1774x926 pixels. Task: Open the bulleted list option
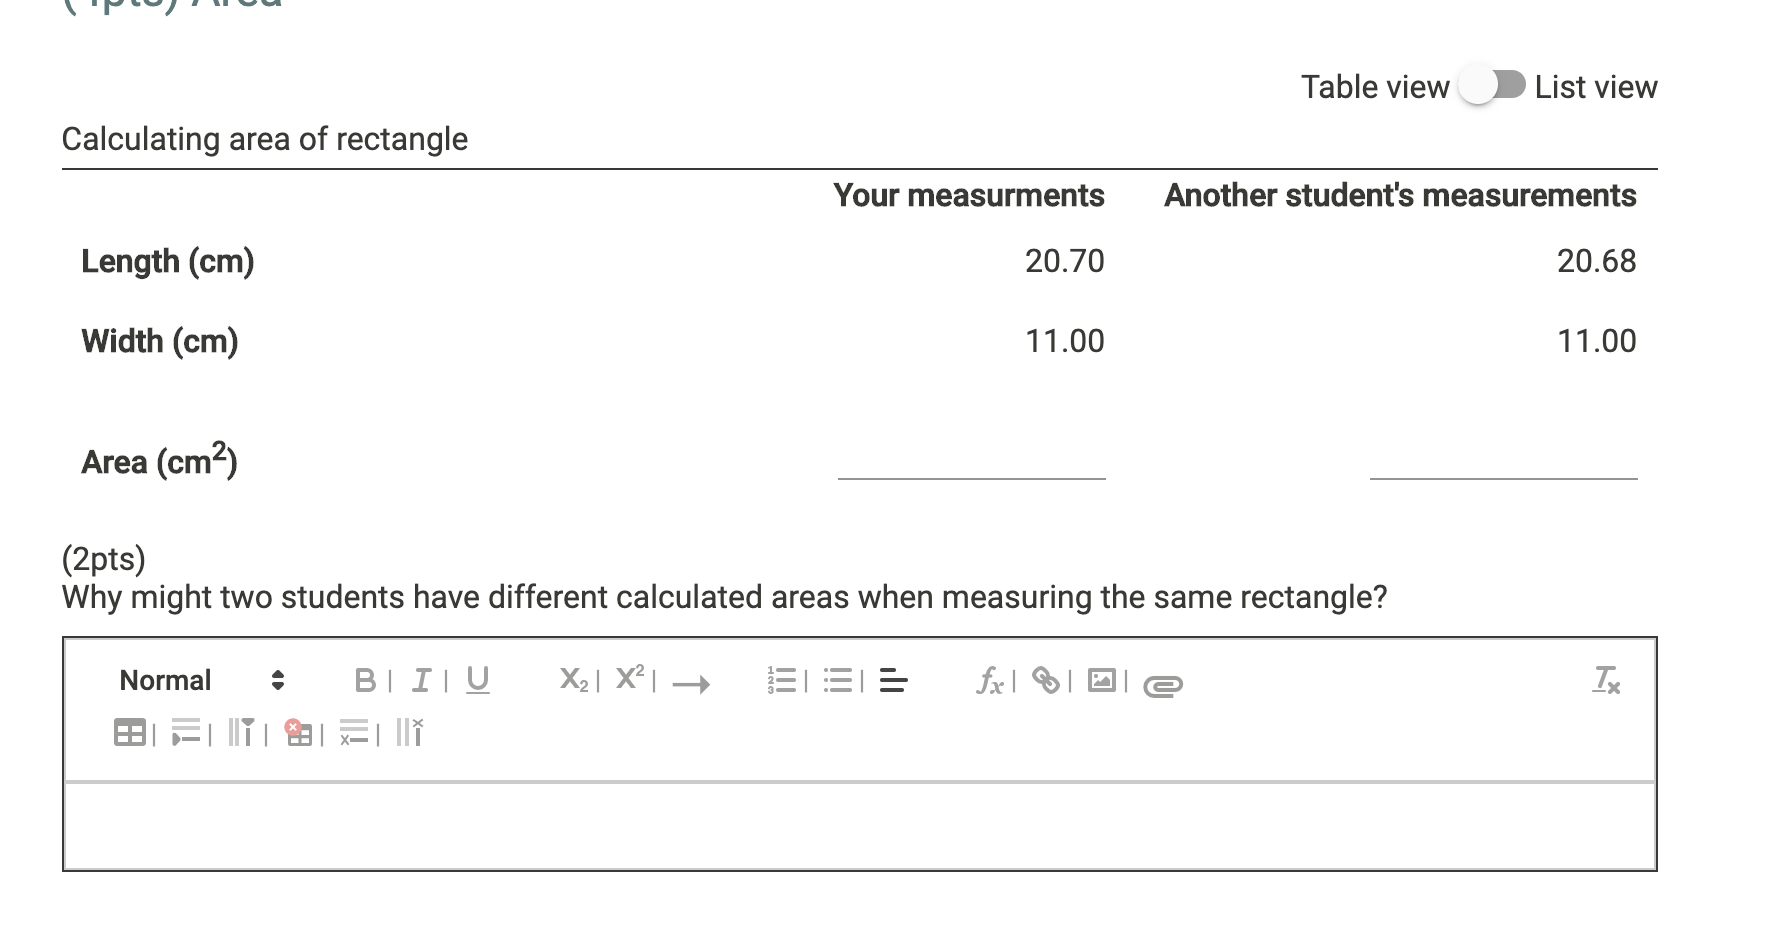pyautogui.click(x=838, y=681)
